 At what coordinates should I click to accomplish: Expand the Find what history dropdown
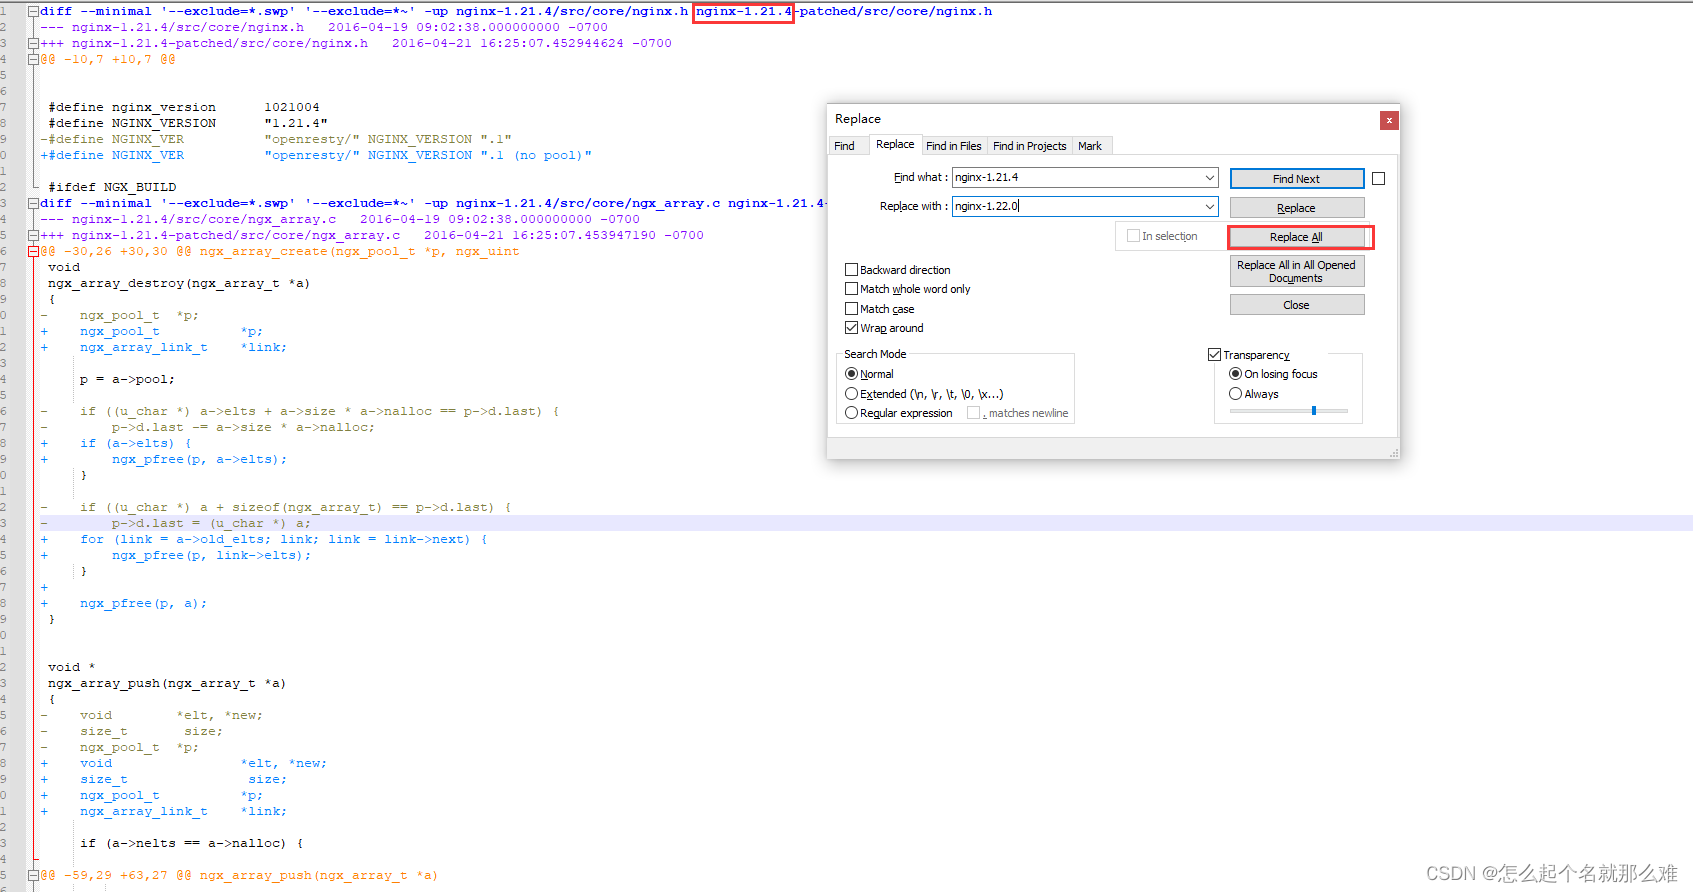pyautogui.click(x=1210, y=177)
